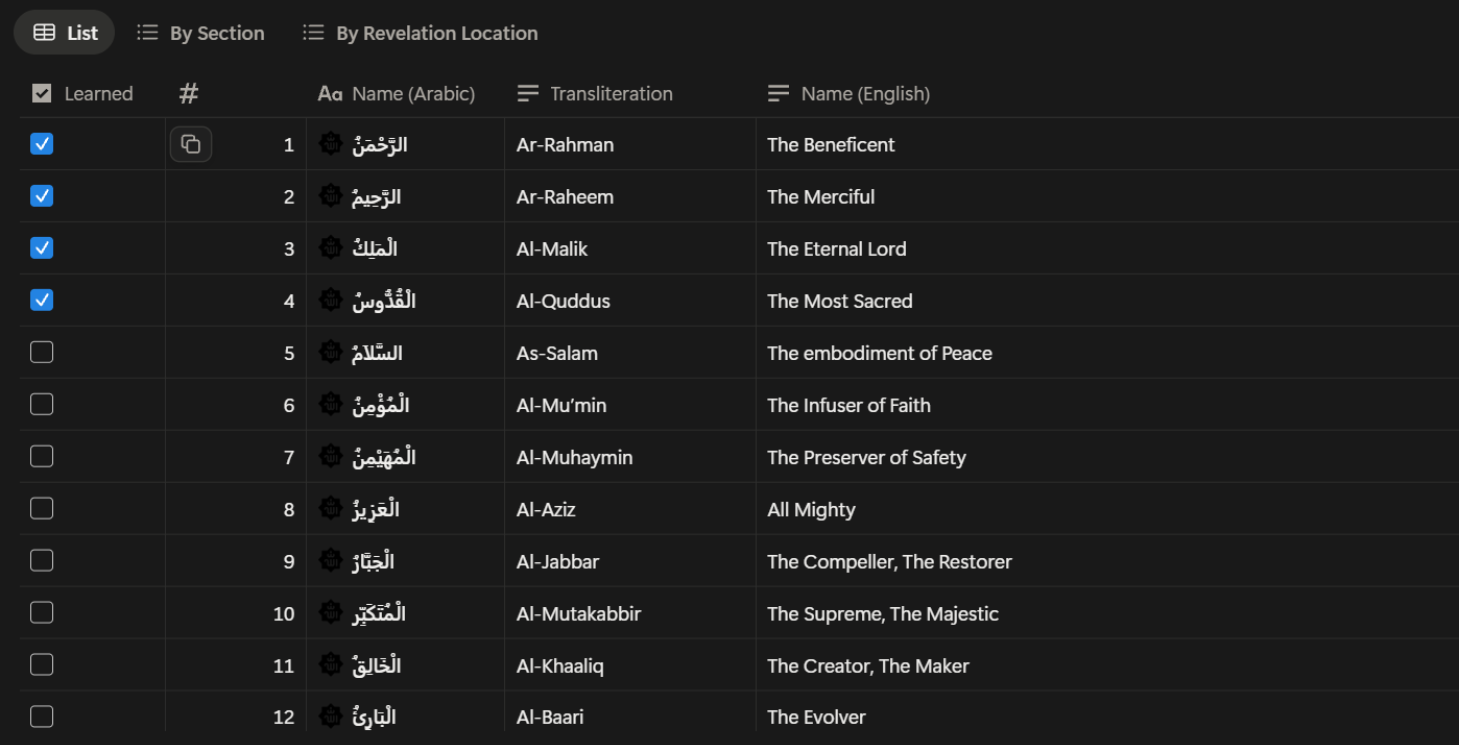Switch to By Revelation Location view
Screen dimensions: 1459x745
click(421, 33)
